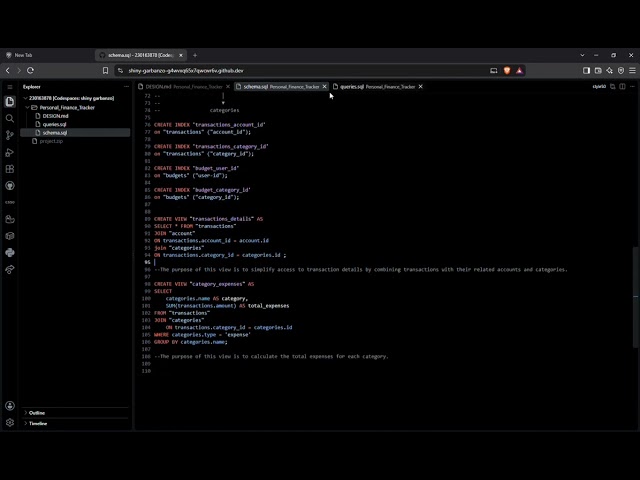The width and height of the screenshot is (640, 480).
Task: Open the browser tab search dropdown
Action: pyautogui.click(x=582, y=55)
